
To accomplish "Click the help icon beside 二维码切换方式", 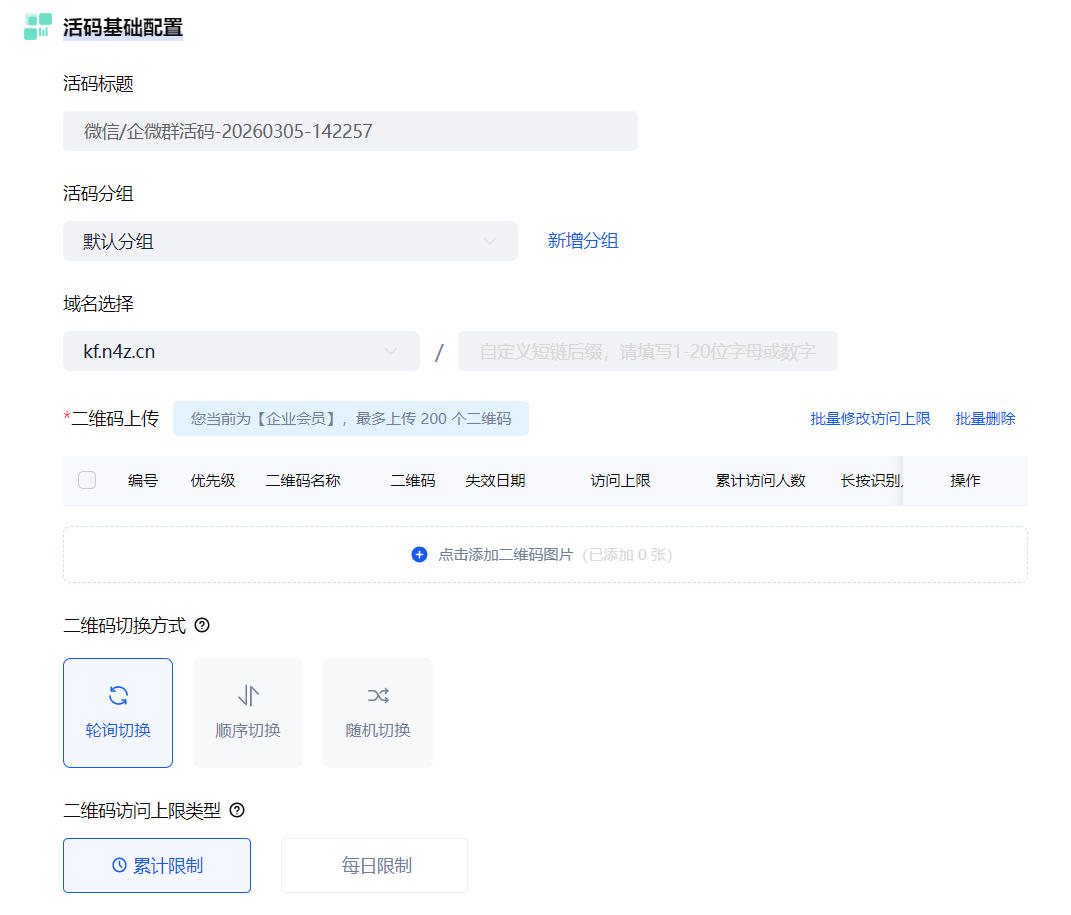I will [202, 626].
